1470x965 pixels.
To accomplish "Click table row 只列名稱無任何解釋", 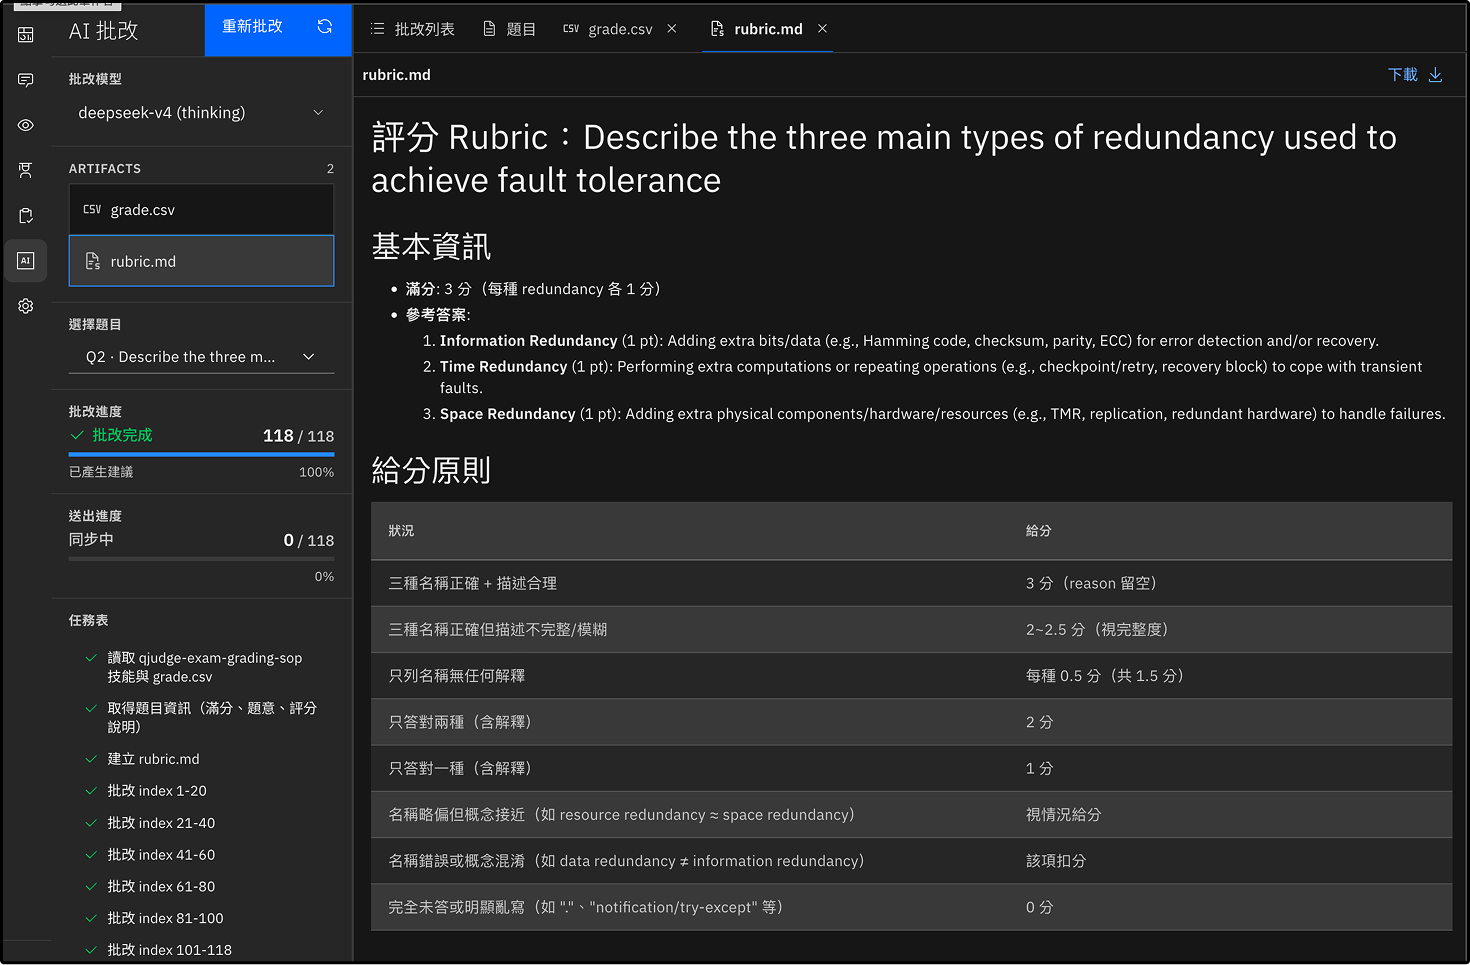I will 911,676.
